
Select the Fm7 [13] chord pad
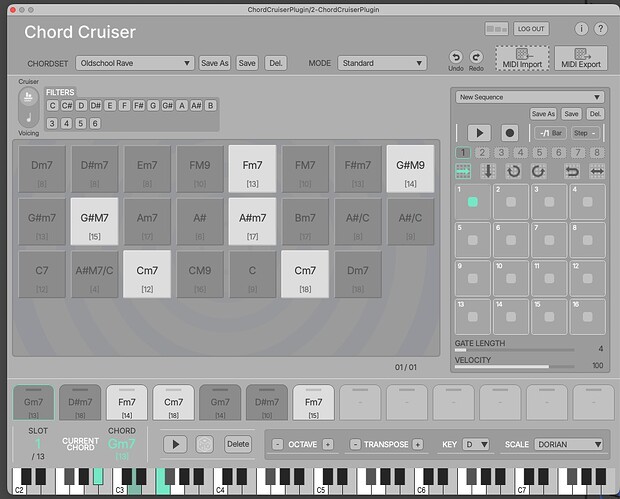pyautogui.click(x=253, y=169)
